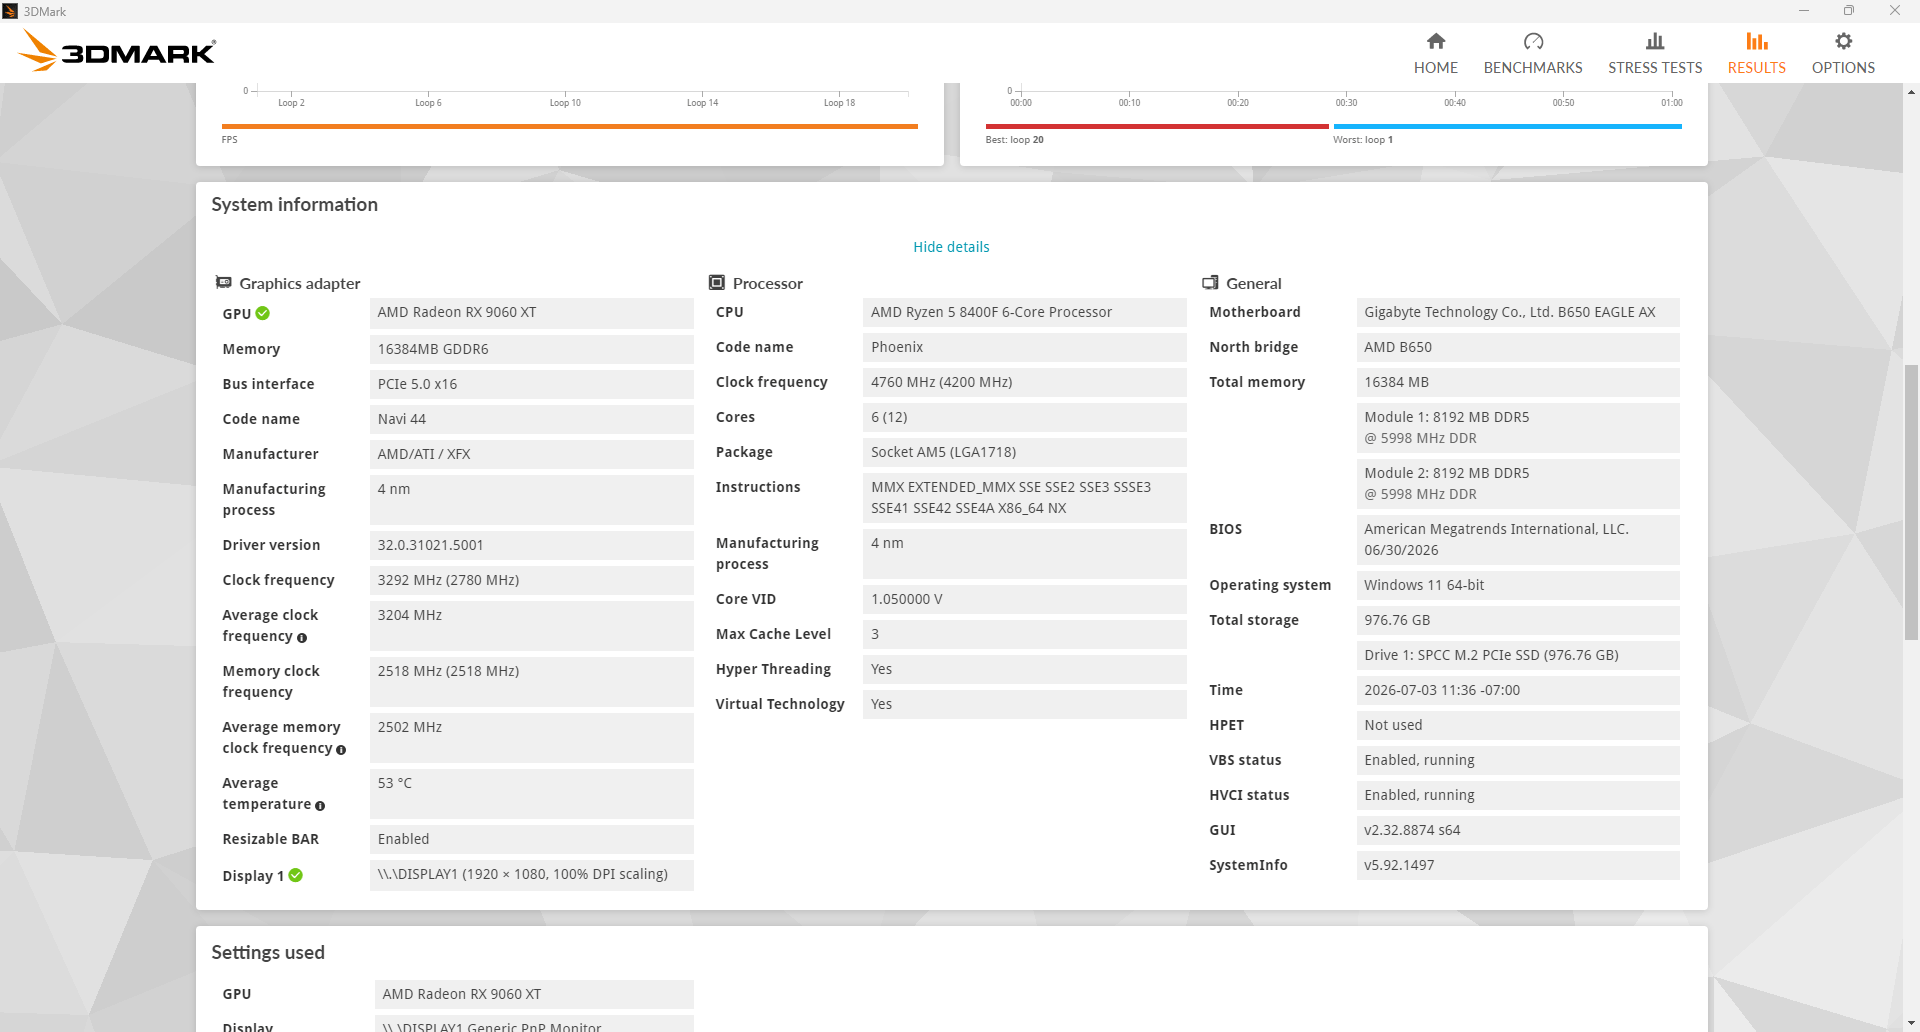Select the 'Gigabyte Technology Co., Ltd. B650 EAGLE AX' value
This screenshot has width=1920, height=1032.
tap(1518, 312)
